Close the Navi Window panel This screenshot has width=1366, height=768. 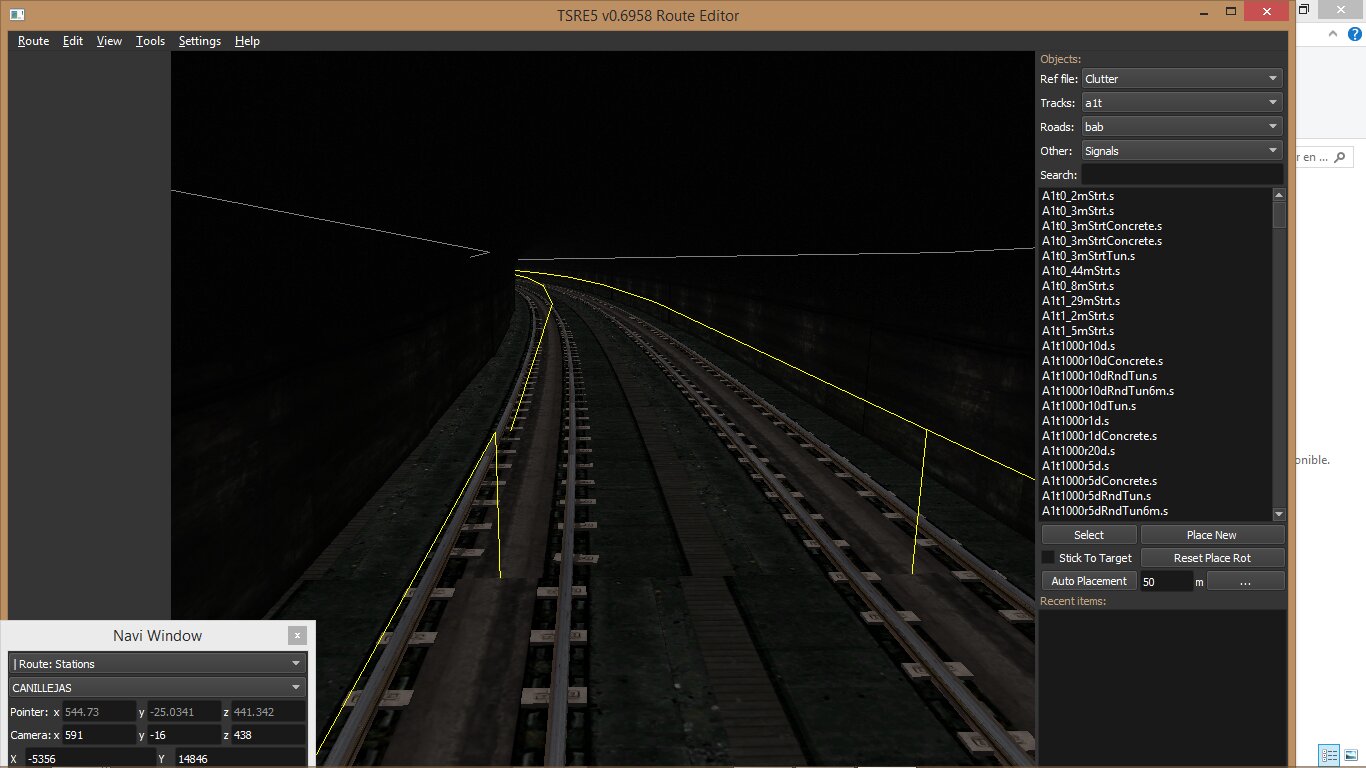pyautogui.click(x=297, y=636)
